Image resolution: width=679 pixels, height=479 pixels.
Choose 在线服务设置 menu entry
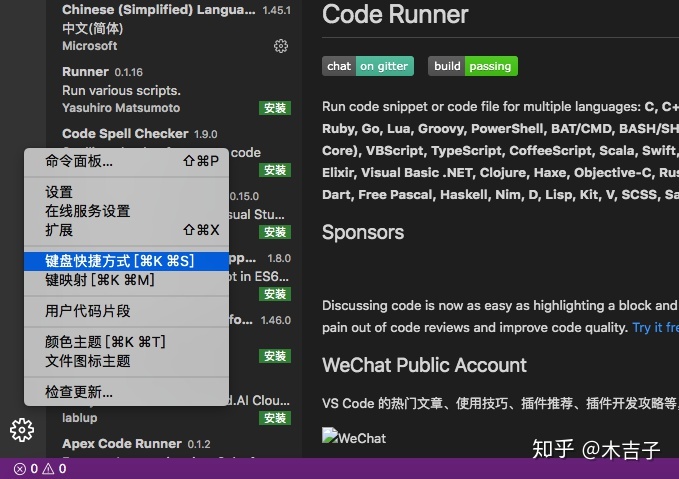pos(126,211)
